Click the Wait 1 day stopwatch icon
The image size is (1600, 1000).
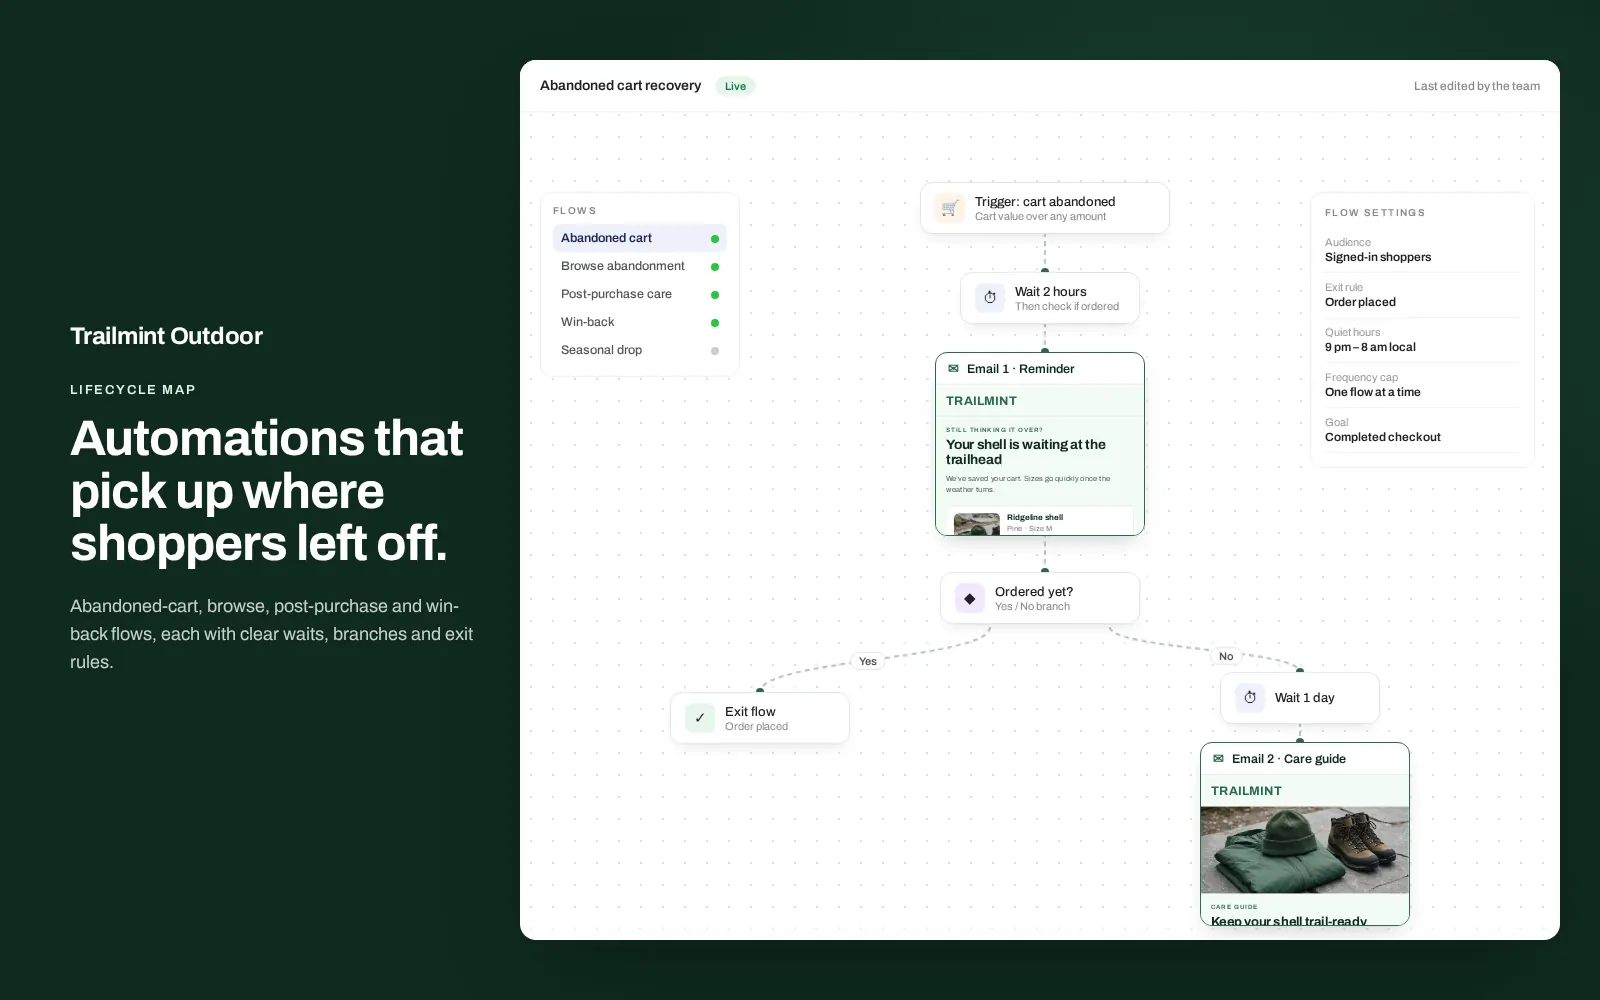[x=1249, y=698]
